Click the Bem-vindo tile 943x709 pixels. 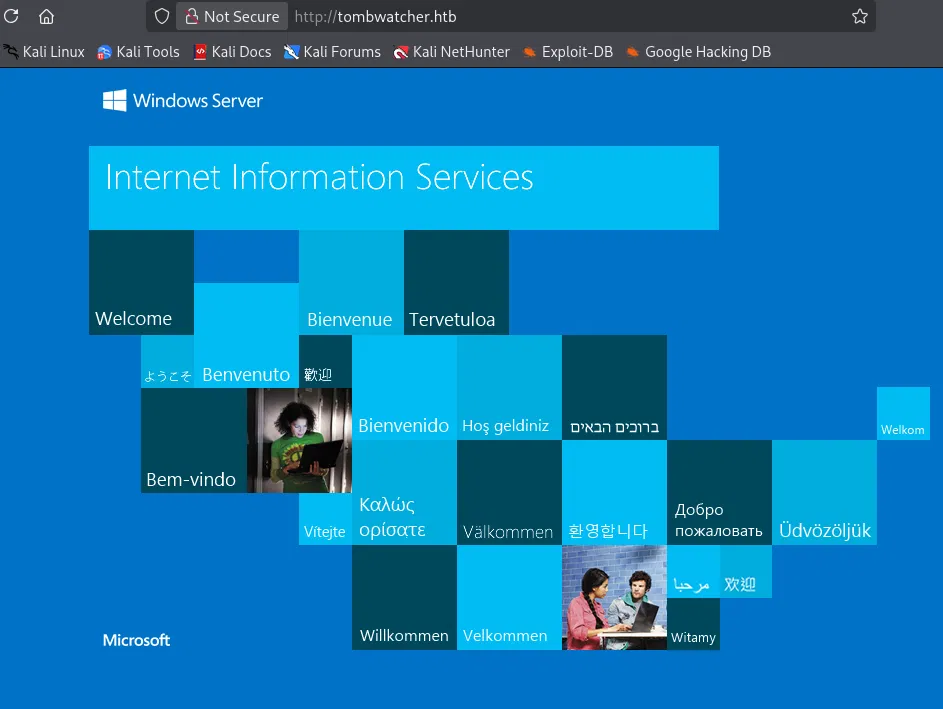(x=194, y=440)
